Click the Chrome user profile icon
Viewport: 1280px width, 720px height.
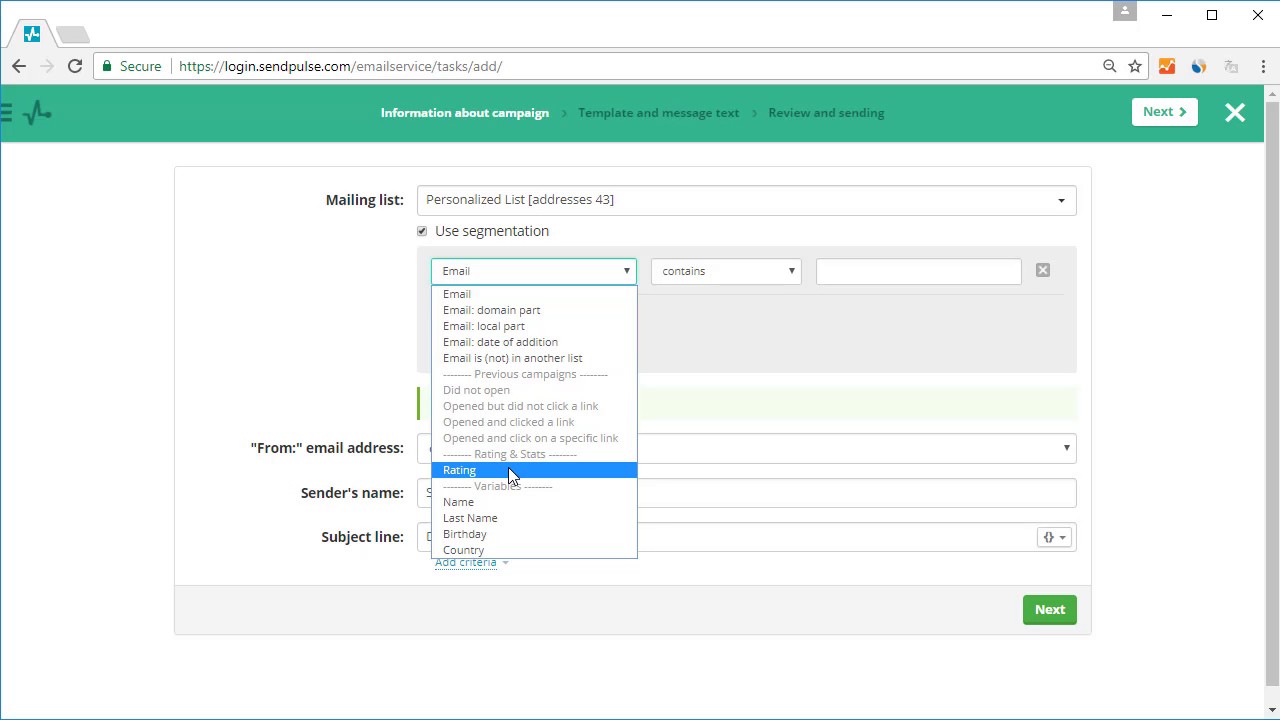pyautogui.click(x=1125, y=11)
